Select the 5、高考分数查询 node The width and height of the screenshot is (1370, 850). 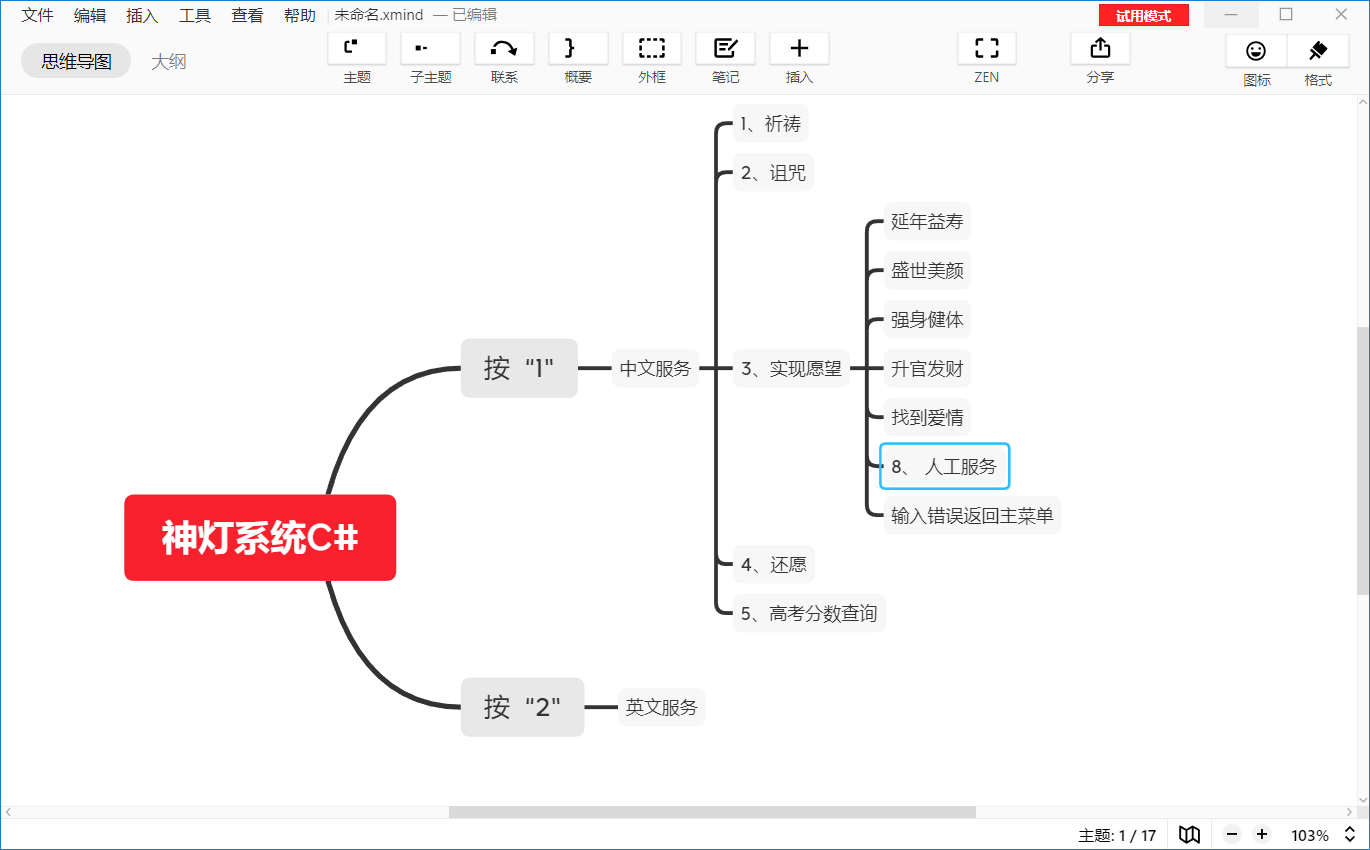pos(809,613)
